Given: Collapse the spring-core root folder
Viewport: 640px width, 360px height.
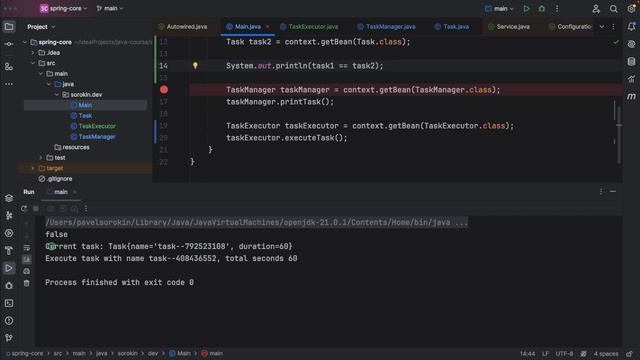Looking at the screenshot, I should pos(25,42).
